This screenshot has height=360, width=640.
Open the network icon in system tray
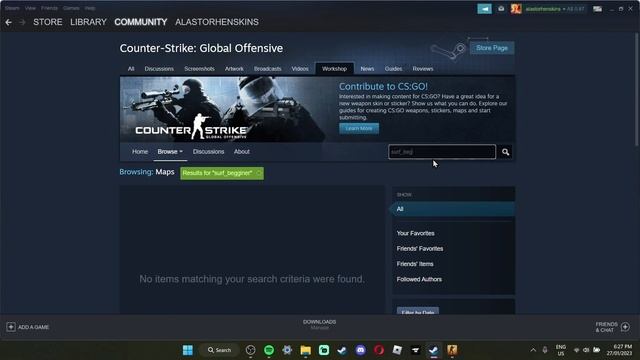[576, 350]
